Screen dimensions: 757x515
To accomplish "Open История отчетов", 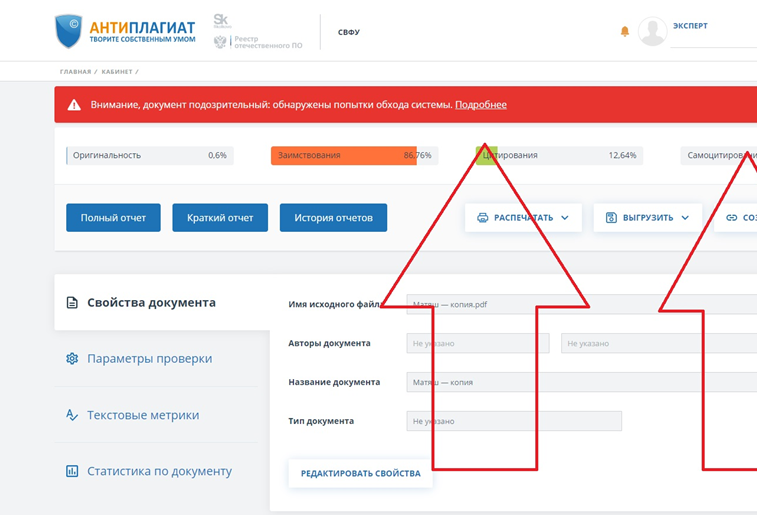I will (x=334, y=218).
